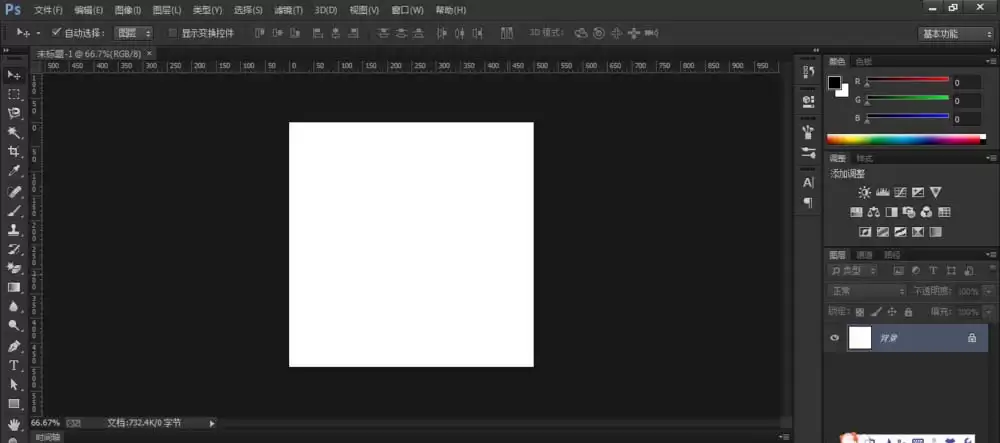Select the Blur tool
1000x443 pixels.
pyautogui.click(x=14, y=307)
